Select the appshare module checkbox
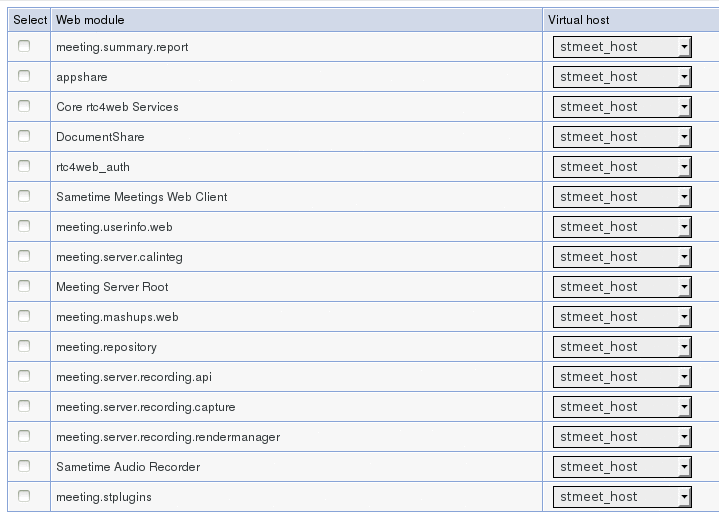 pos(24,76)
